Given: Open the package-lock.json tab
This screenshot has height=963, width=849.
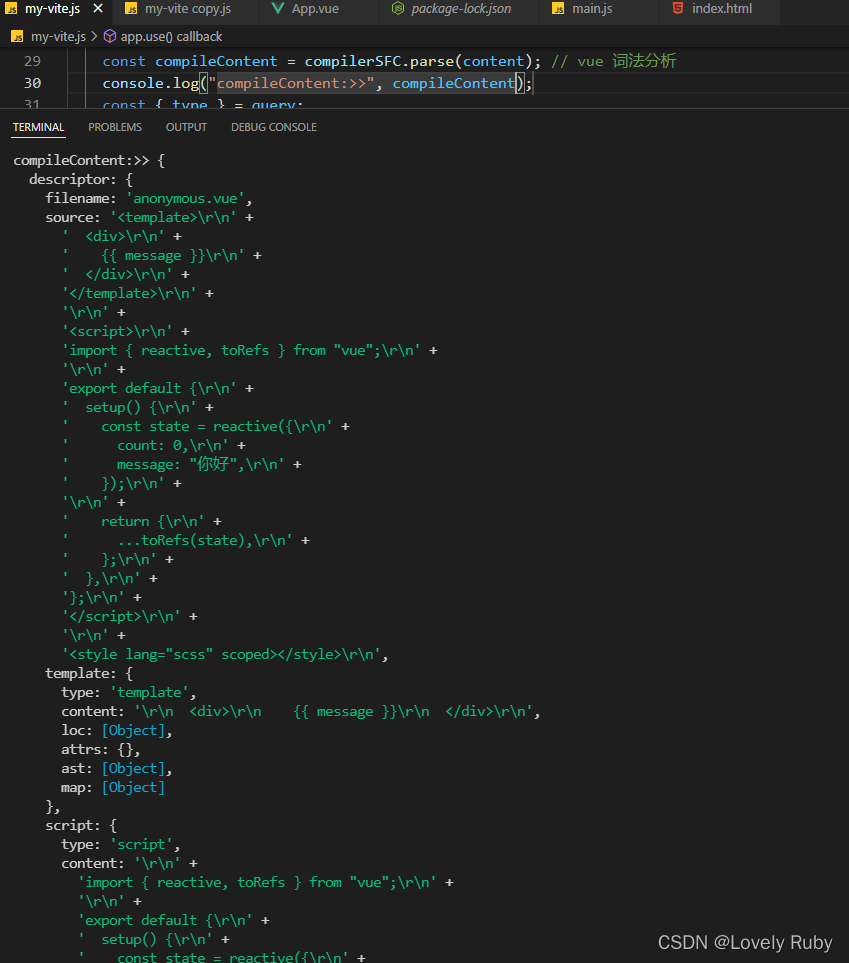Looking at the screenshot, I should [x=461, y=9].
